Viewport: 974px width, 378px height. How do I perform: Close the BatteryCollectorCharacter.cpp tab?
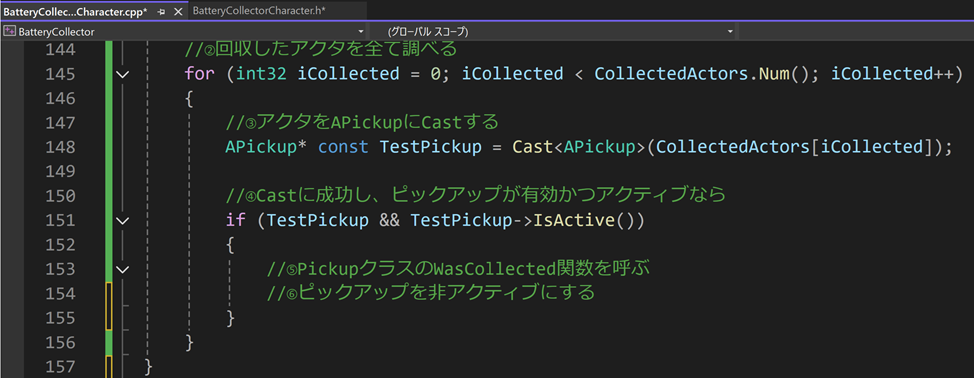178,11
